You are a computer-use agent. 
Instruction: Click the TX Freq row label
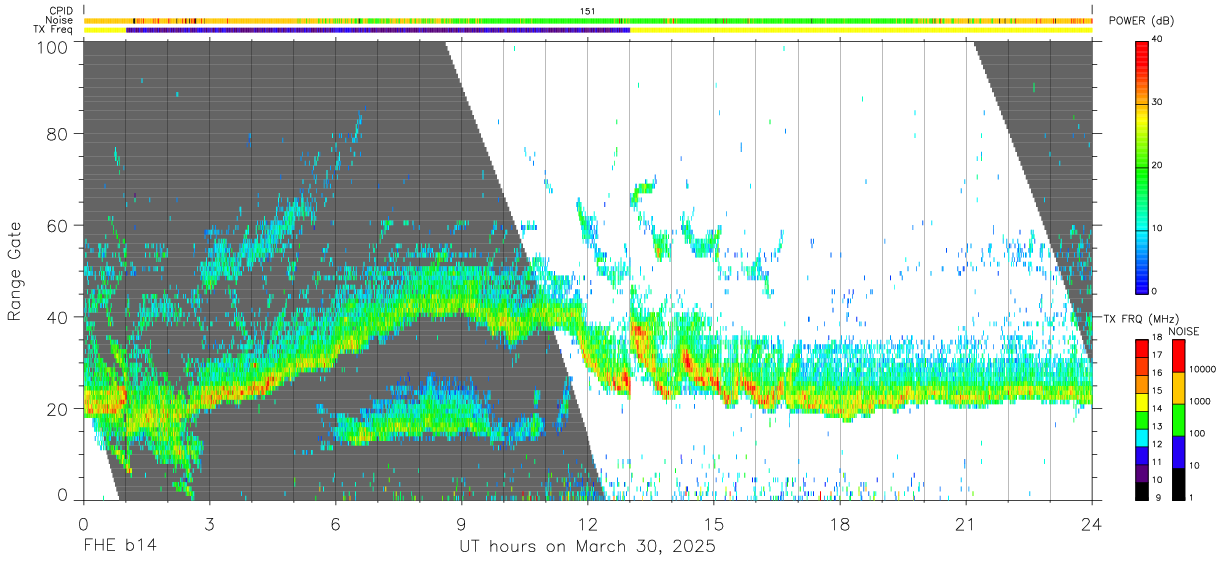point(54,30)
